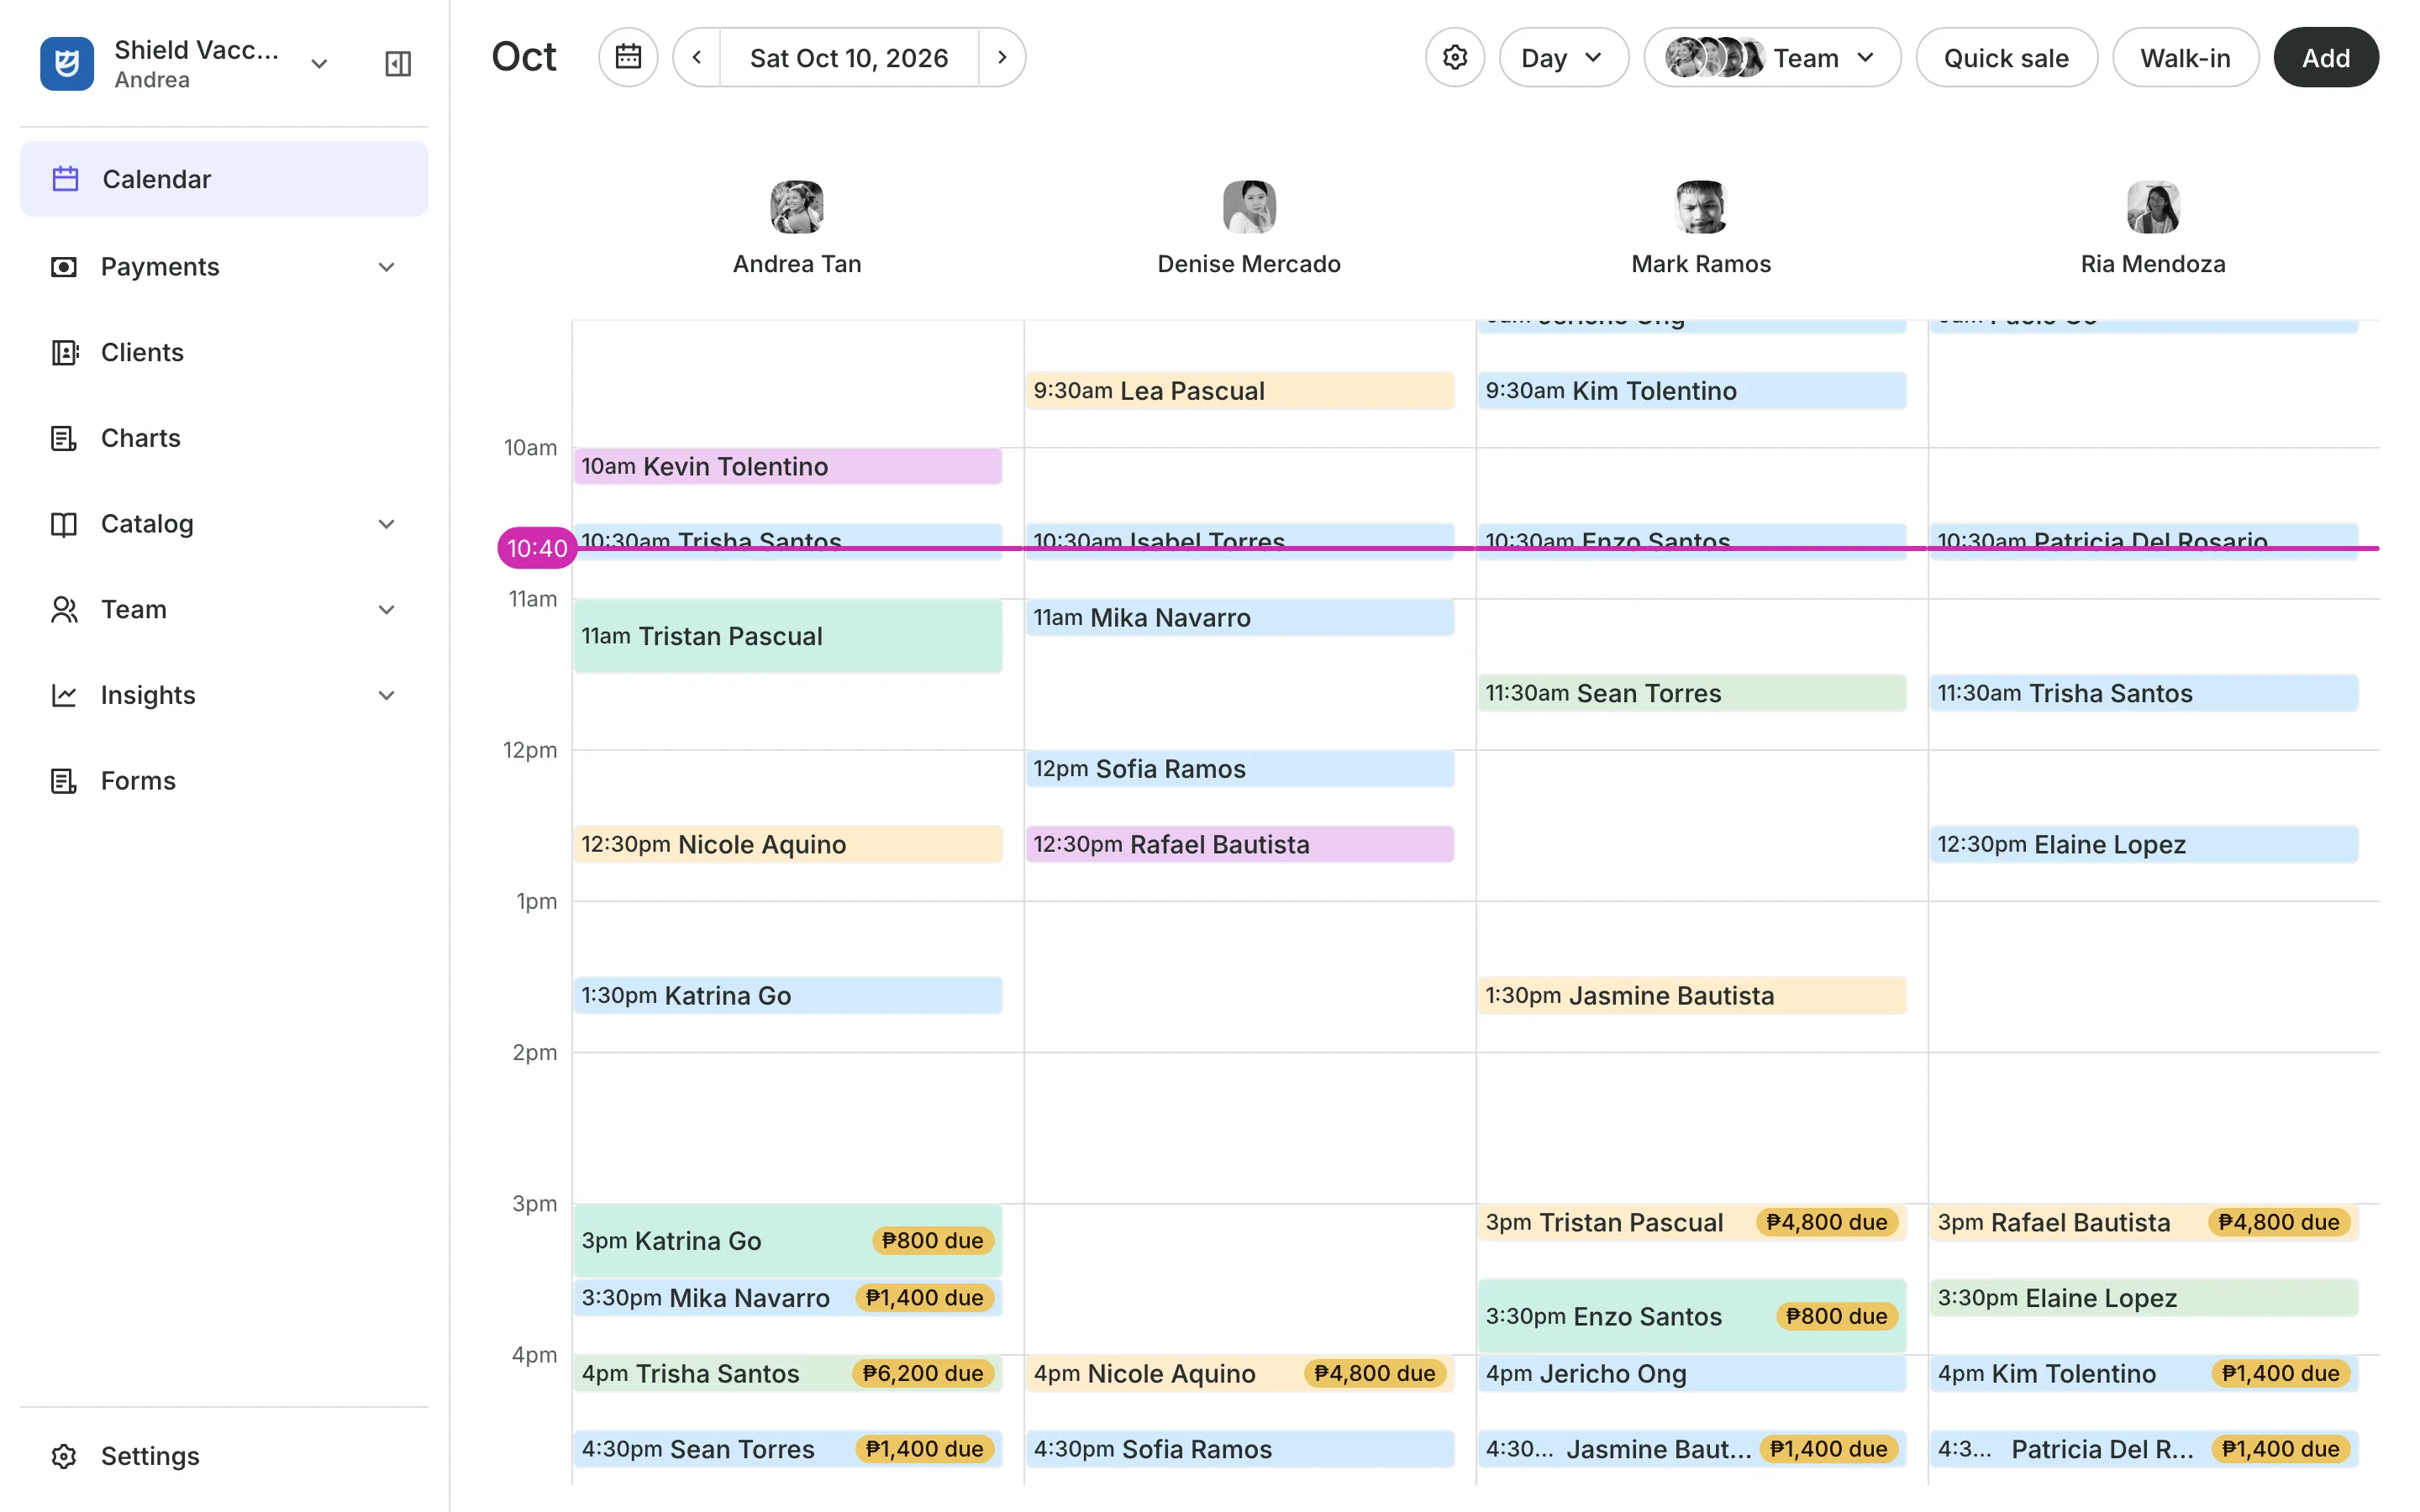The image size is (2420, 1512).
Task: Open Forms from the sidebar
Action: (x=224, y=781)
